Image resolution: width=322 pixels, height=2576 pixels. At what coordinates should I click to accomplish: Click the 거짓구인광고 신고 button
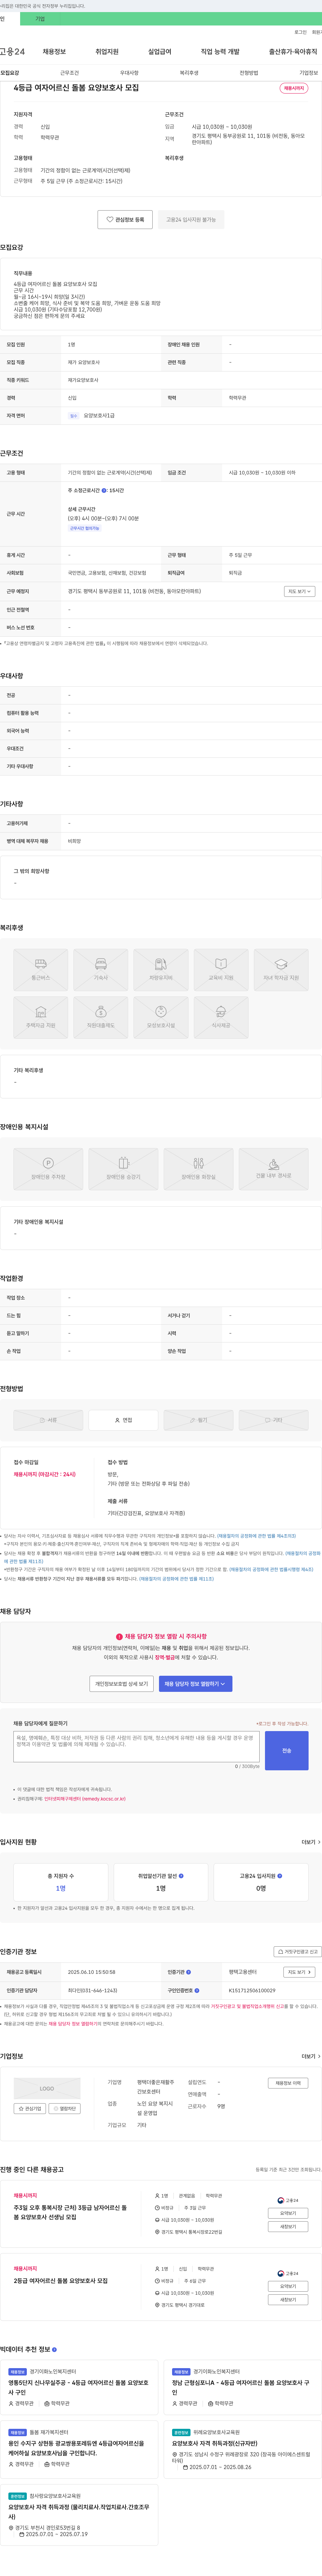pos(298,1952)
